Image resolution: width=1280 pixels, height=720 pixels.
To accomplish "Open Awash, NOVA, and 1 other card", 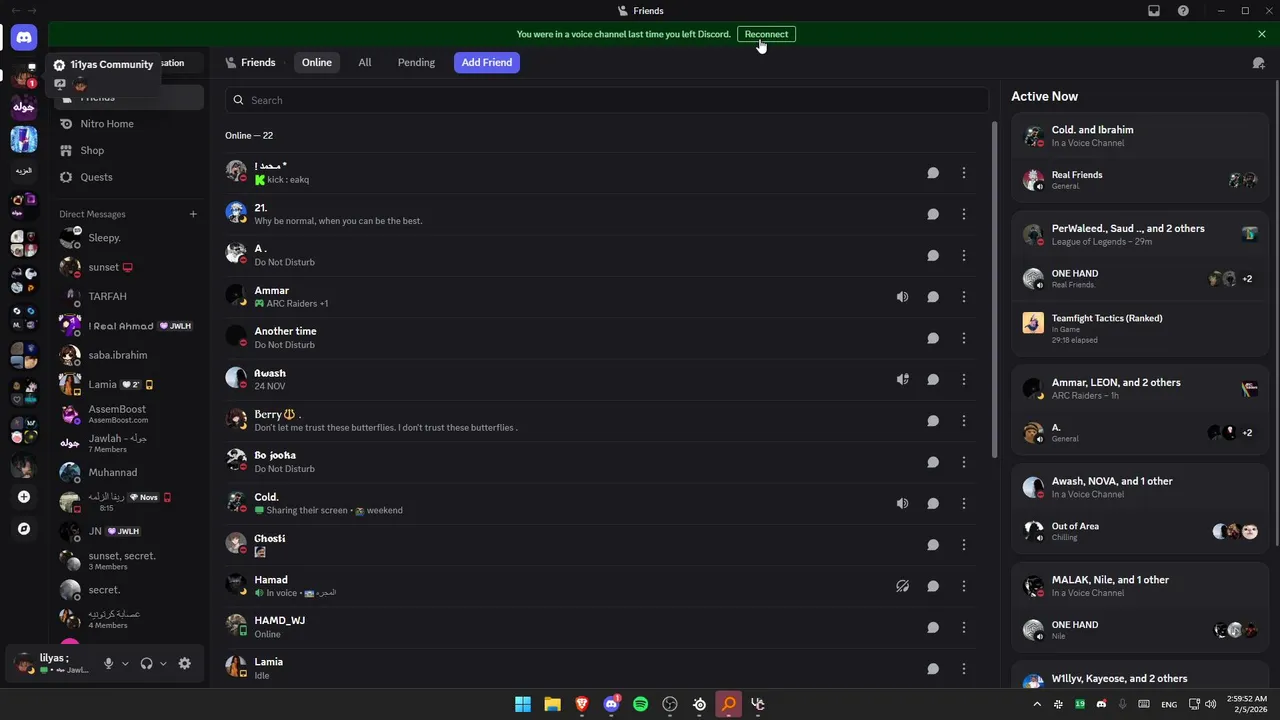I will (x=1140, y=487).
